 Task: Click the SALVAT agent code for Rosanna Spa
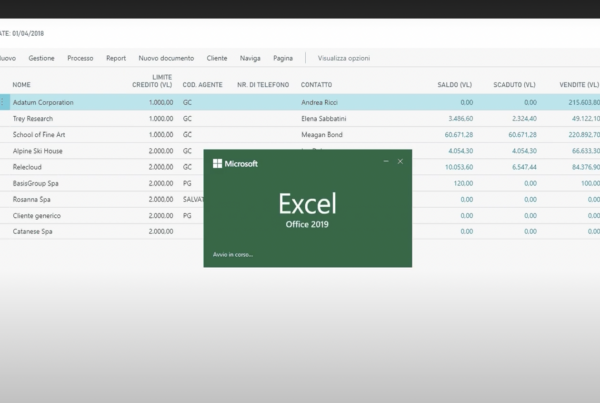click(193, 199)
